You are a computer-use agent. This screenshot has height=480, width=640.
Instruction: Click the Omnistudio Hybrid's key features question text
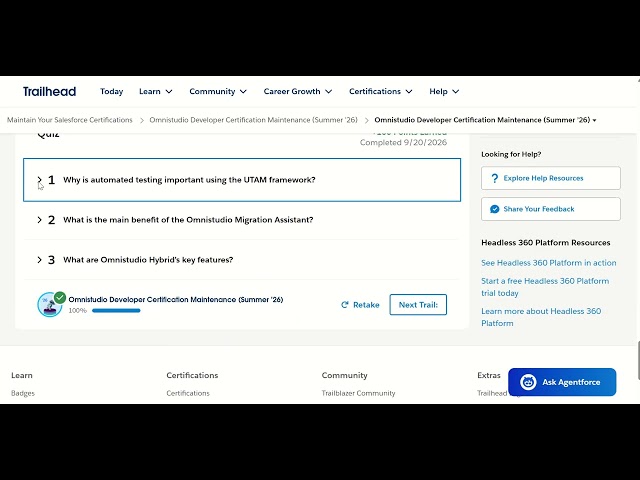[x=148, y=260]
